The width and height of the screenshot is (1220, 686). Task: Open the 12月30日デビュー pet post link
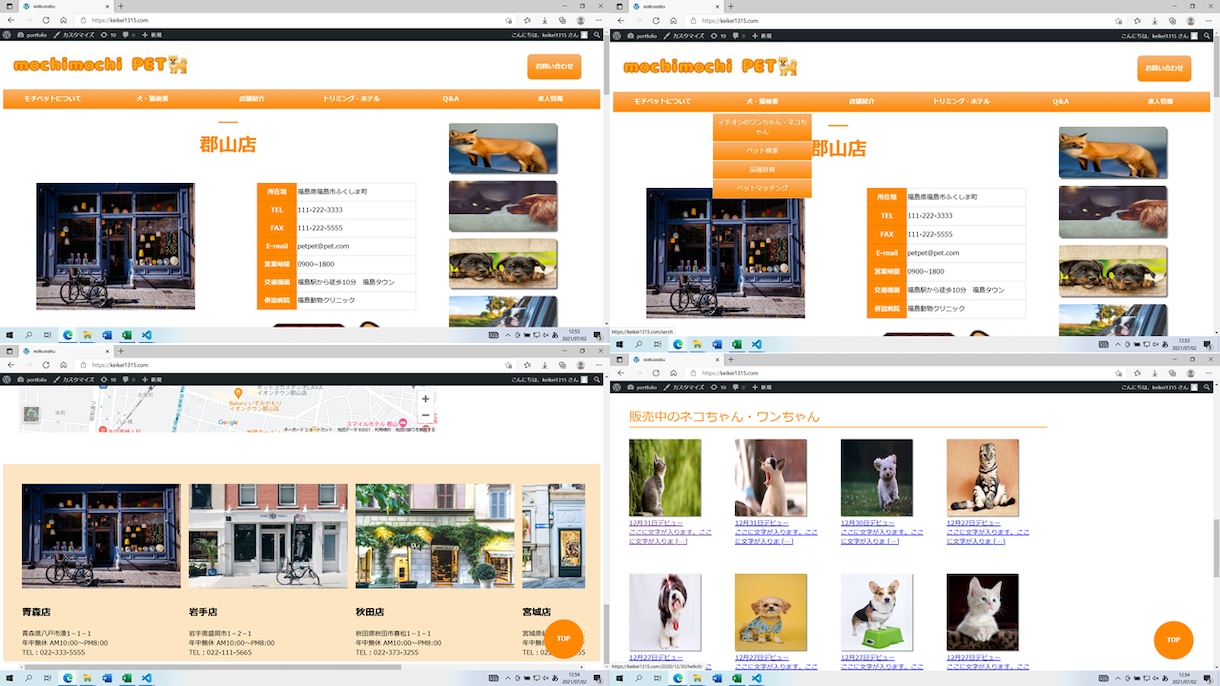[868, 523]
